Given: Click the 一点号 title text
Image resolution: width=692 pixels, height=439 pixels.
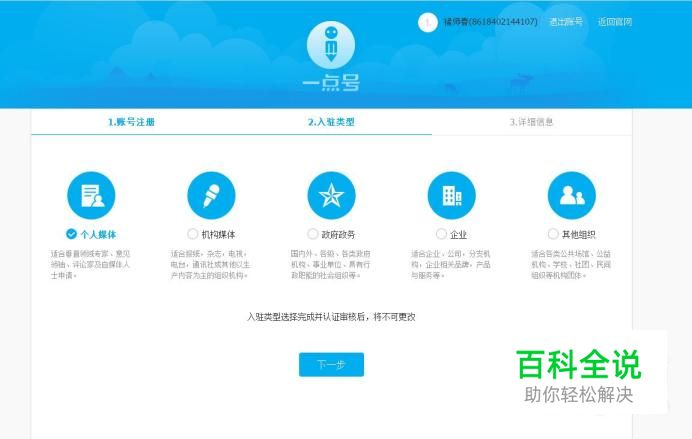Looking at the screenshot, I should (331, 83).
